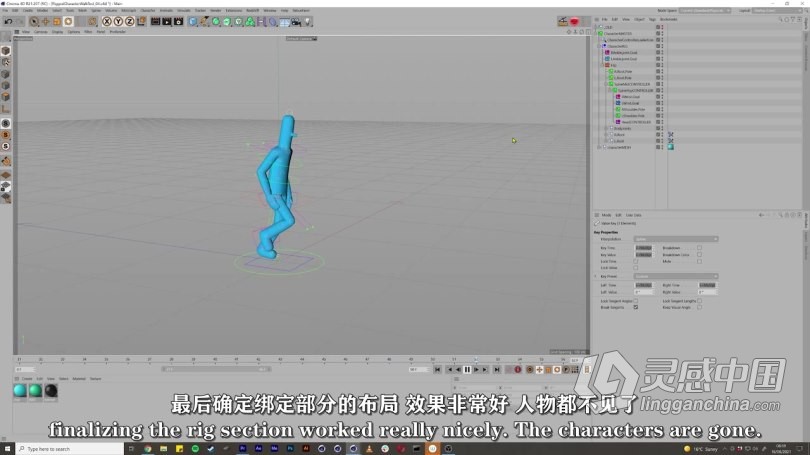Click Render to Picture Viewer icon
The width and height of the screenshot is (810, 455).
pyautogui.click(x=167, y=22)
